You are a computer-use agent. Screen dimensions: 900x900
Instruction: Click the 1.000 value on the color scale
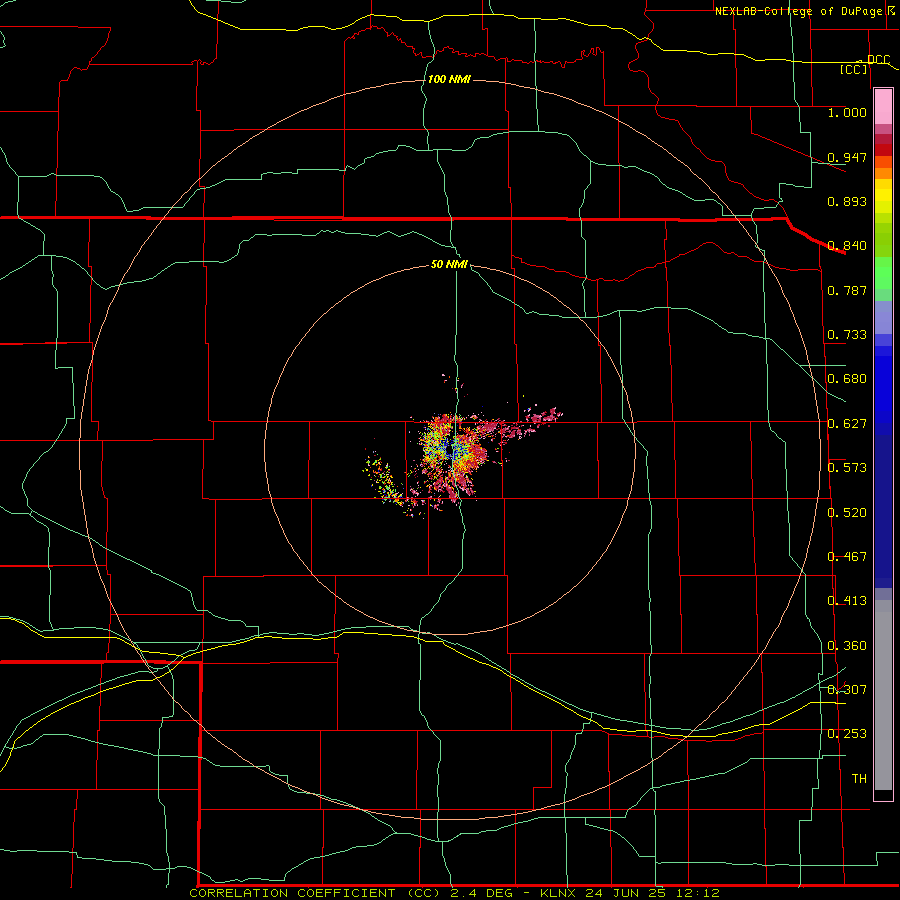[847, 112]
